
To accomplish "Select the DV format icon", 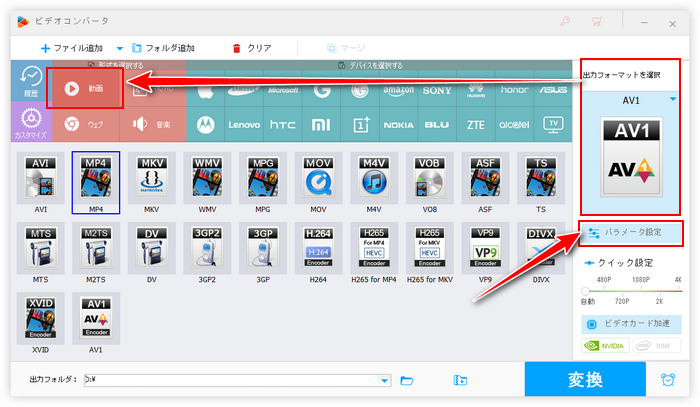I will point(151,248).
